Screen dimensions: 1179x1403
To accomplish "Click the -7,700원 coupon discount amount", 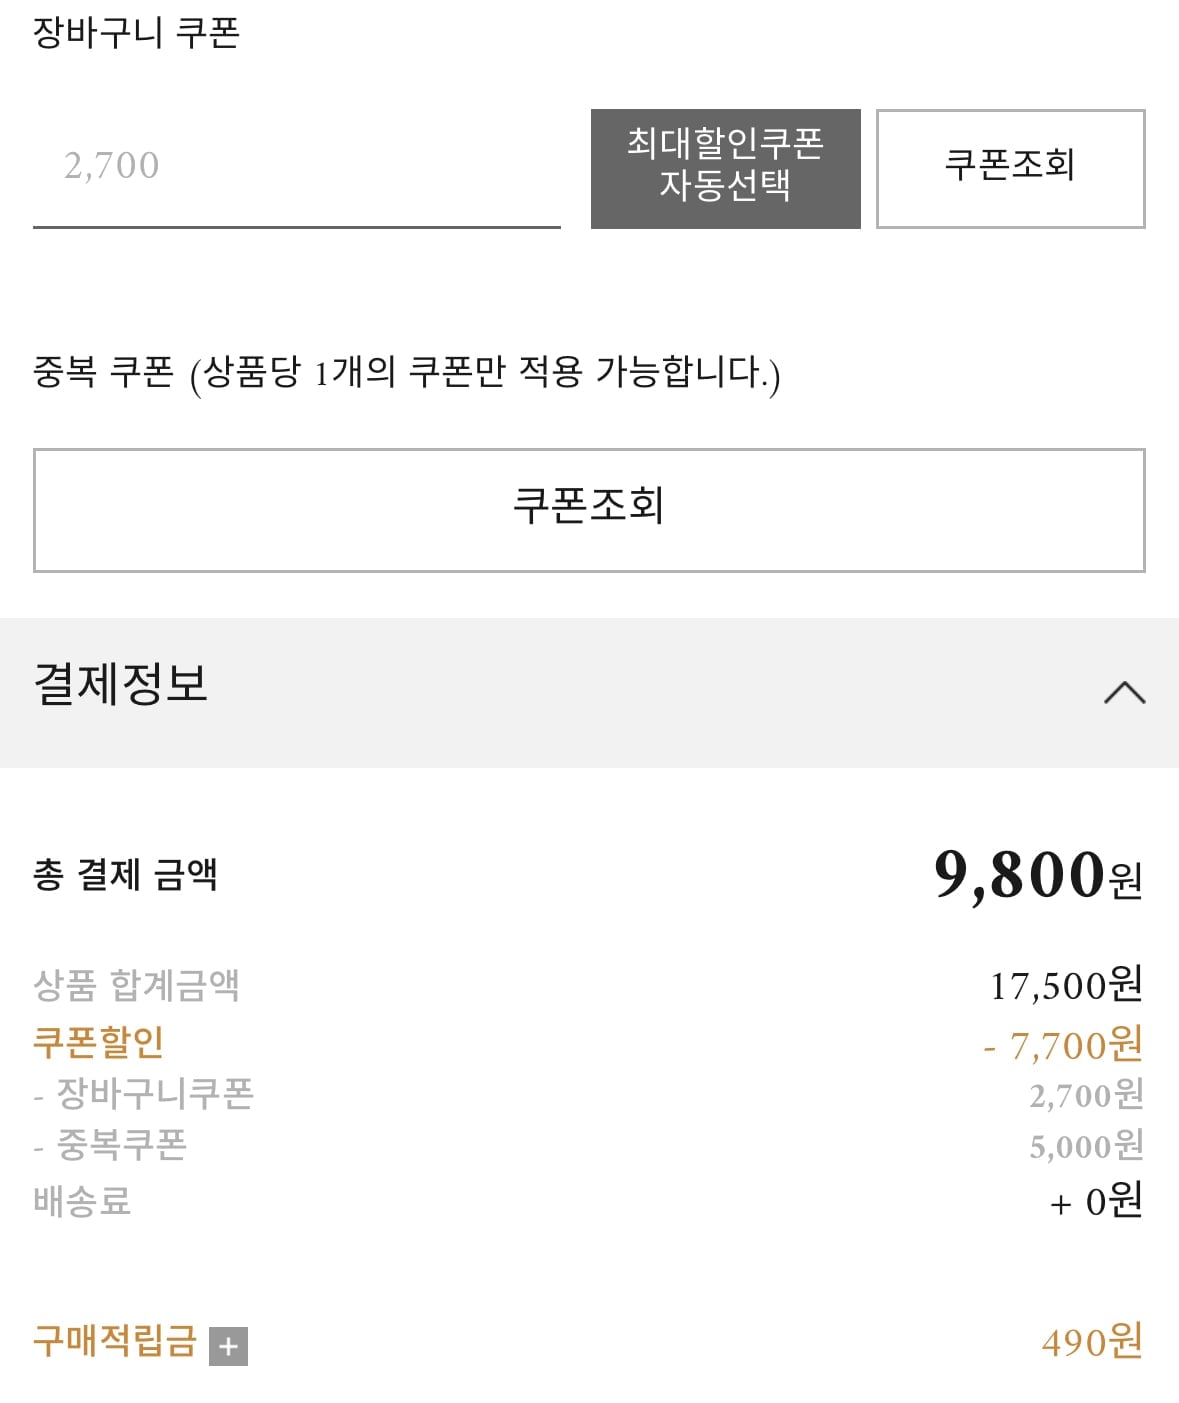I will point(1062,1046).
